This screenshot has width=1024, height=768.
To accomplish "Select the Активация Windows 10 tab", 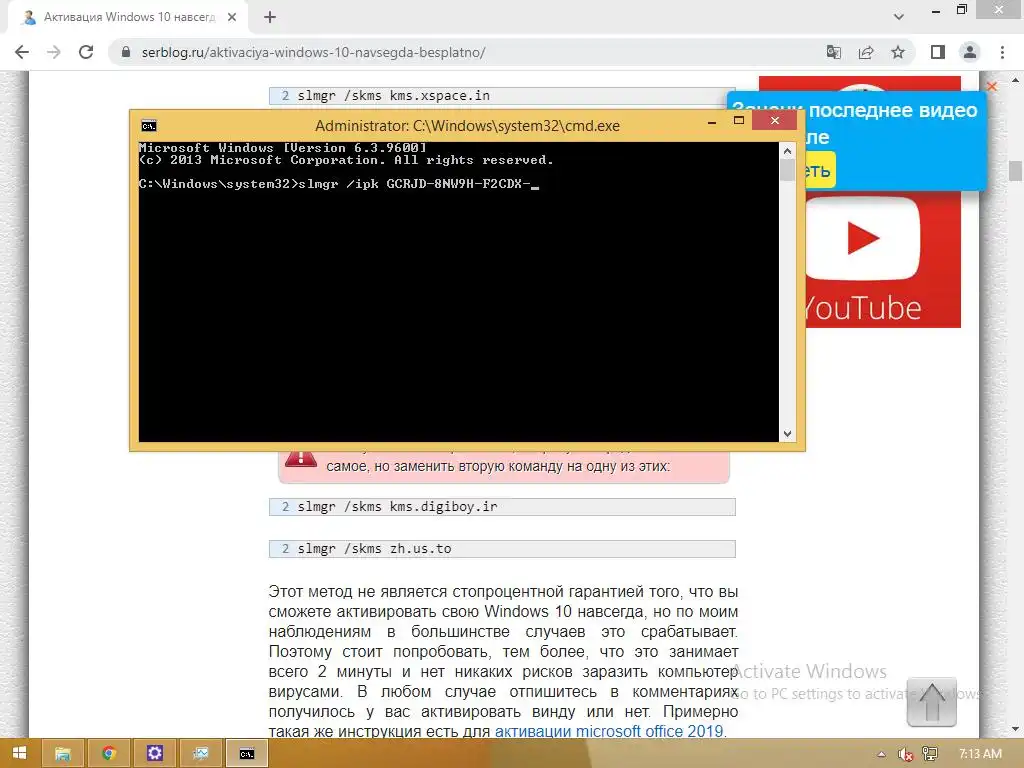I will 128,18.
